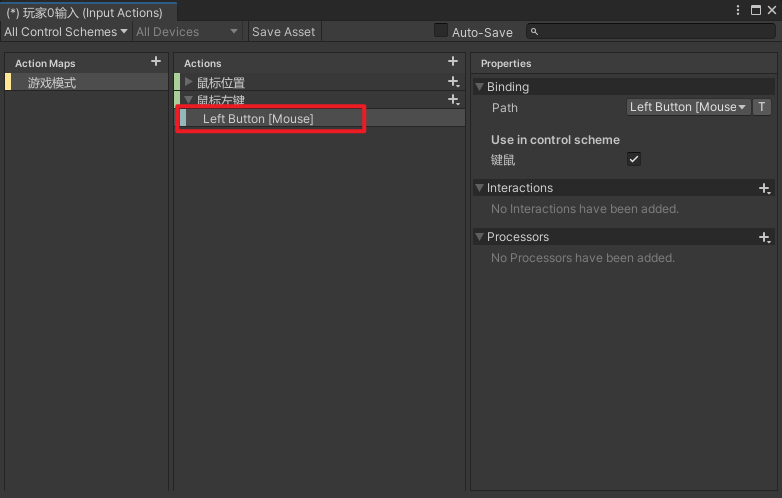
Task: Expand the 鼠标位置 action
Action: pyautogui.click(x=189, y=82)
